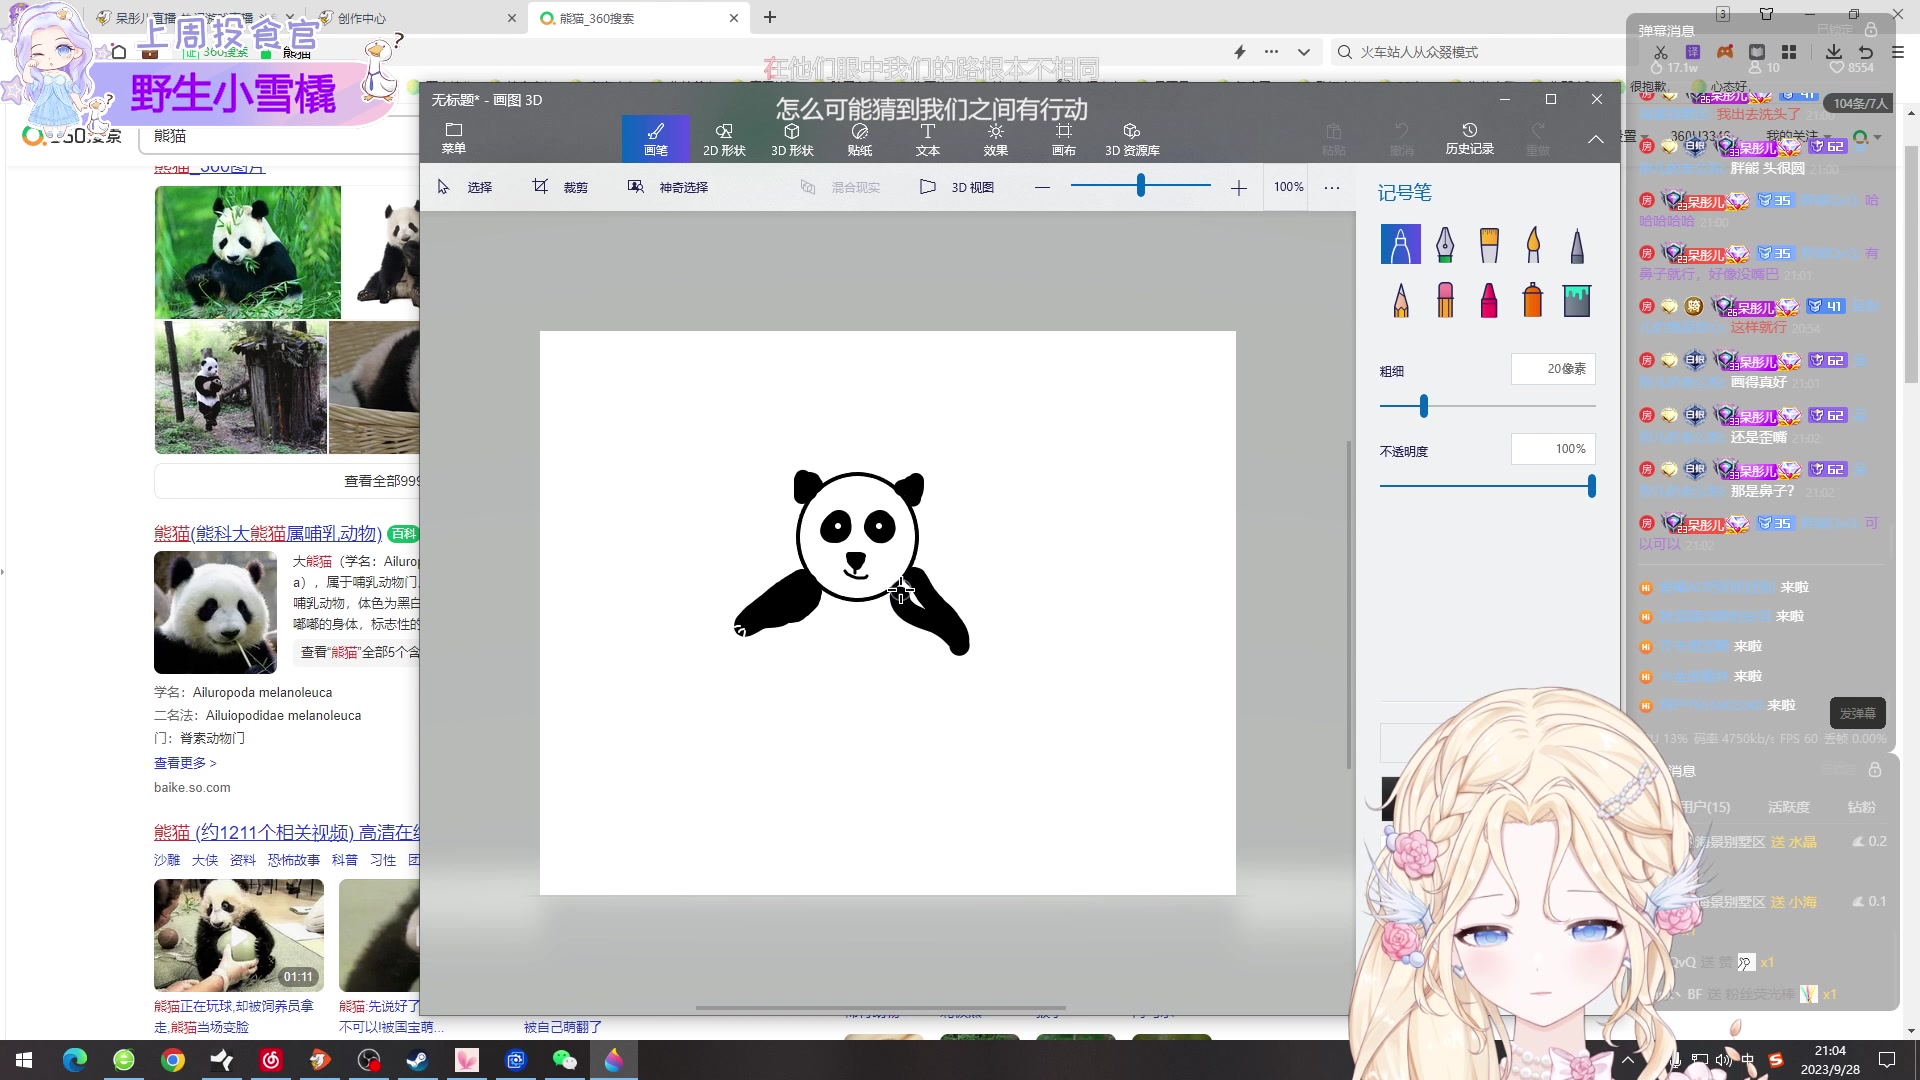1920x1080 pixels.
Task: Select the Marker brush in Paint 3D
Action: coord(1400,244)
